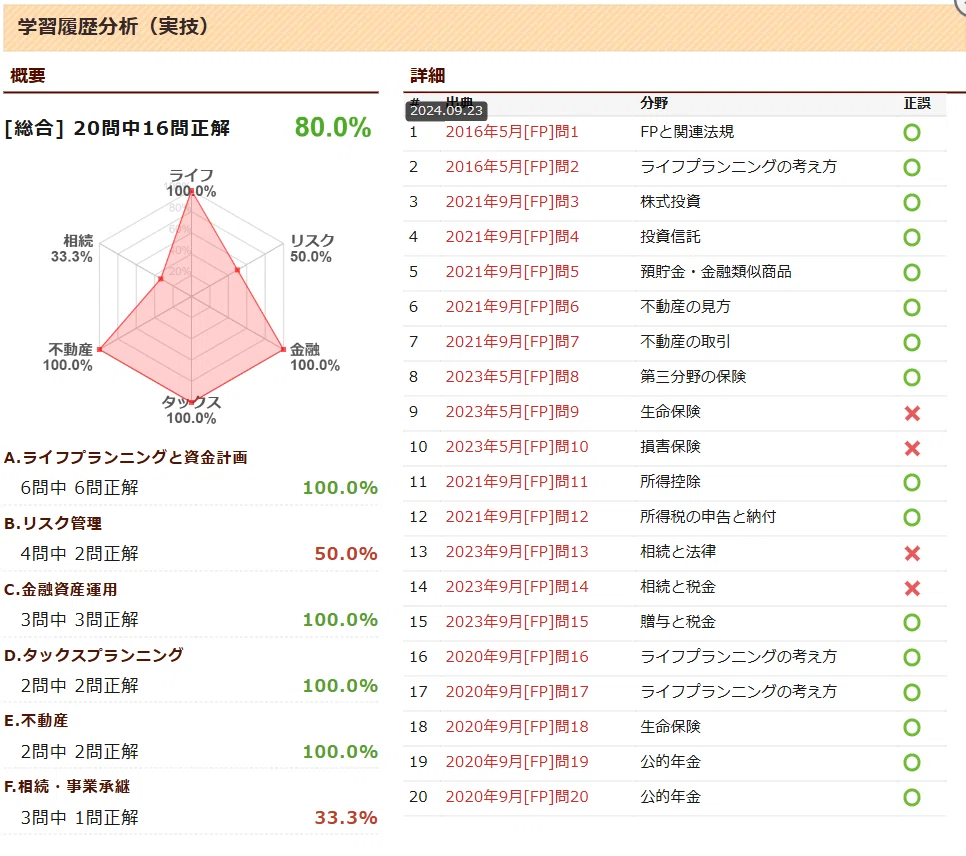The image size is (966, 856).
Task: Click the correct circle for 不動産の見方 row
Action: [912, 308]
